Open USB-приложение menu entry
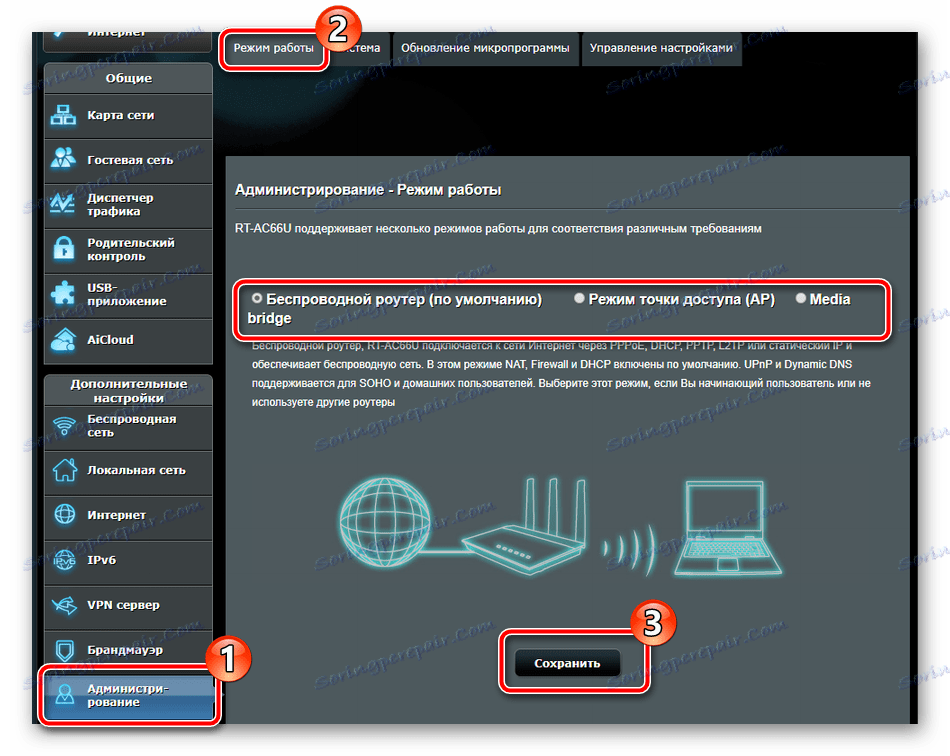 click(128, 295)
